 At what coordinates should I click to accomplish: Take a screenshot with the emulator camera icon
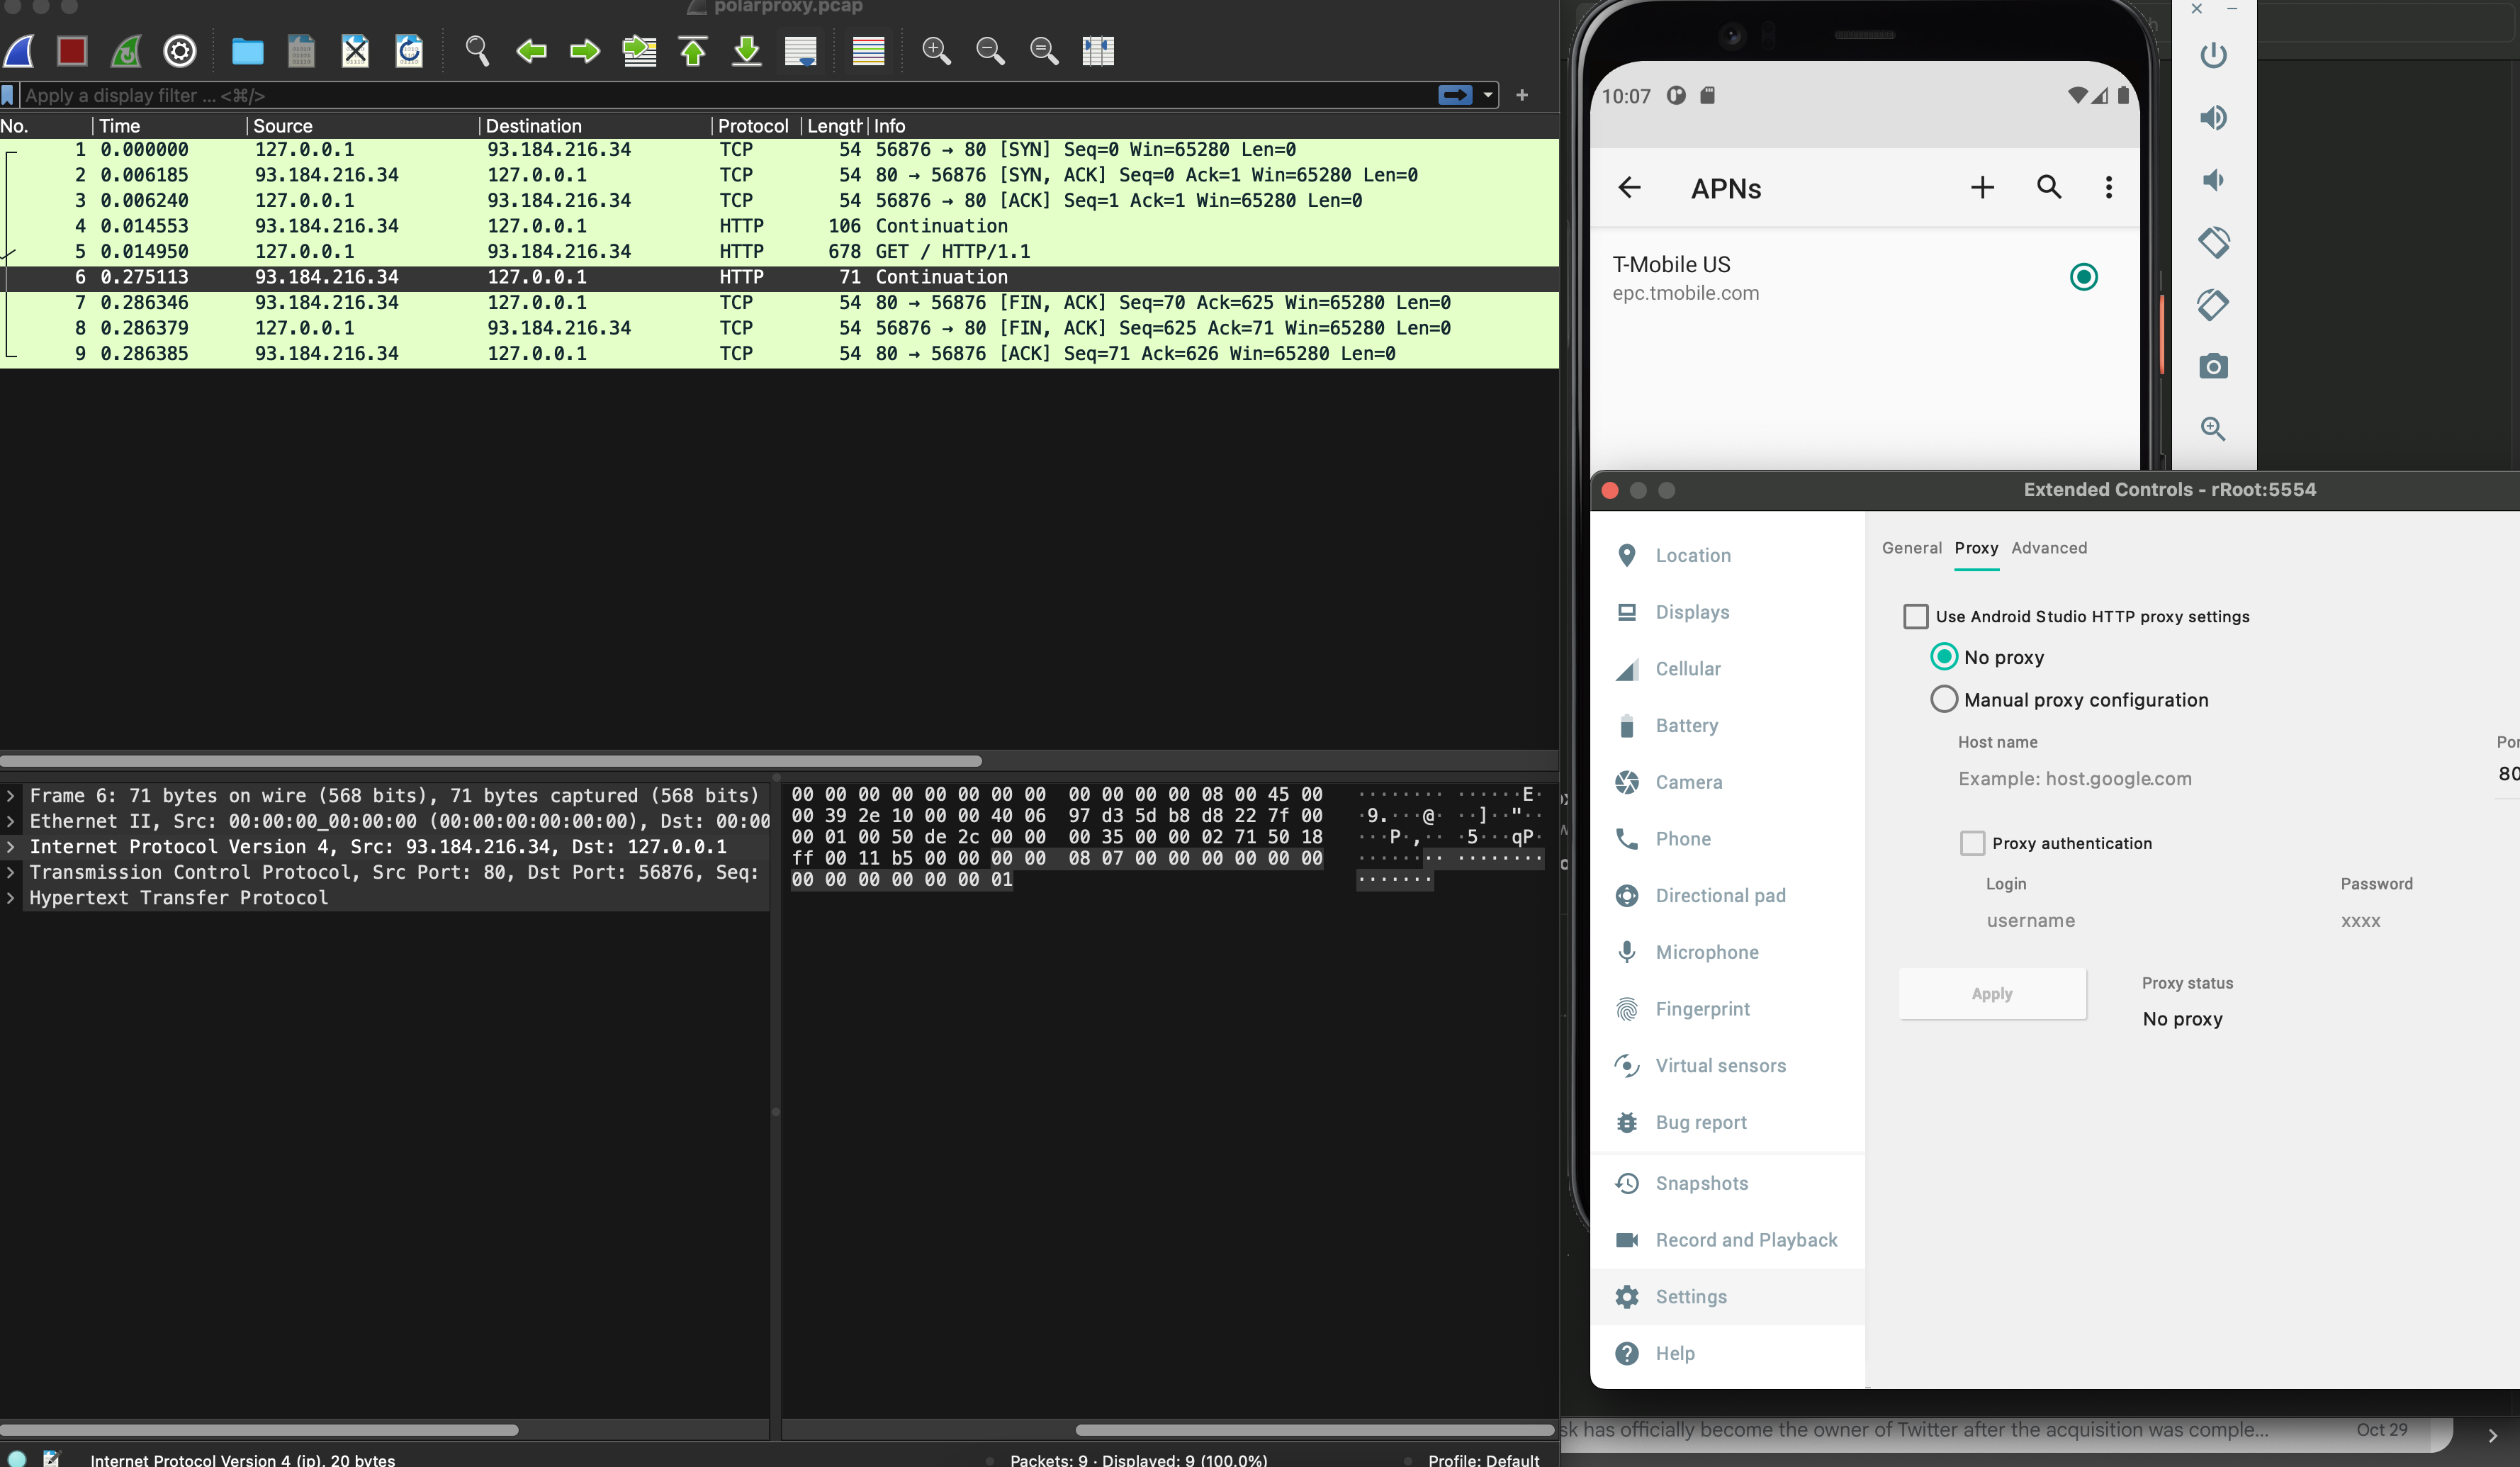click(2213, 367)
